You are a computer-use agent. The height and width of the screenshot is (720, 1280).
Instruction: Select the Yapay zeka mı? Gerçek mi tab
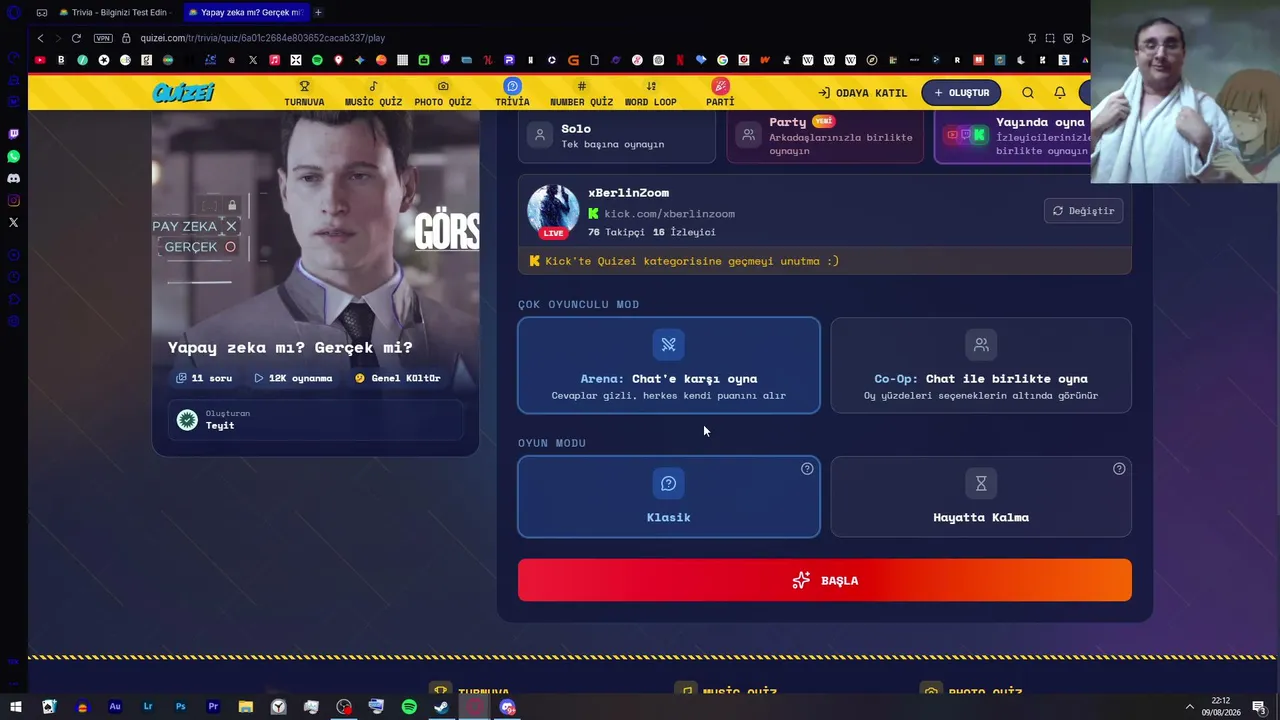245,12
